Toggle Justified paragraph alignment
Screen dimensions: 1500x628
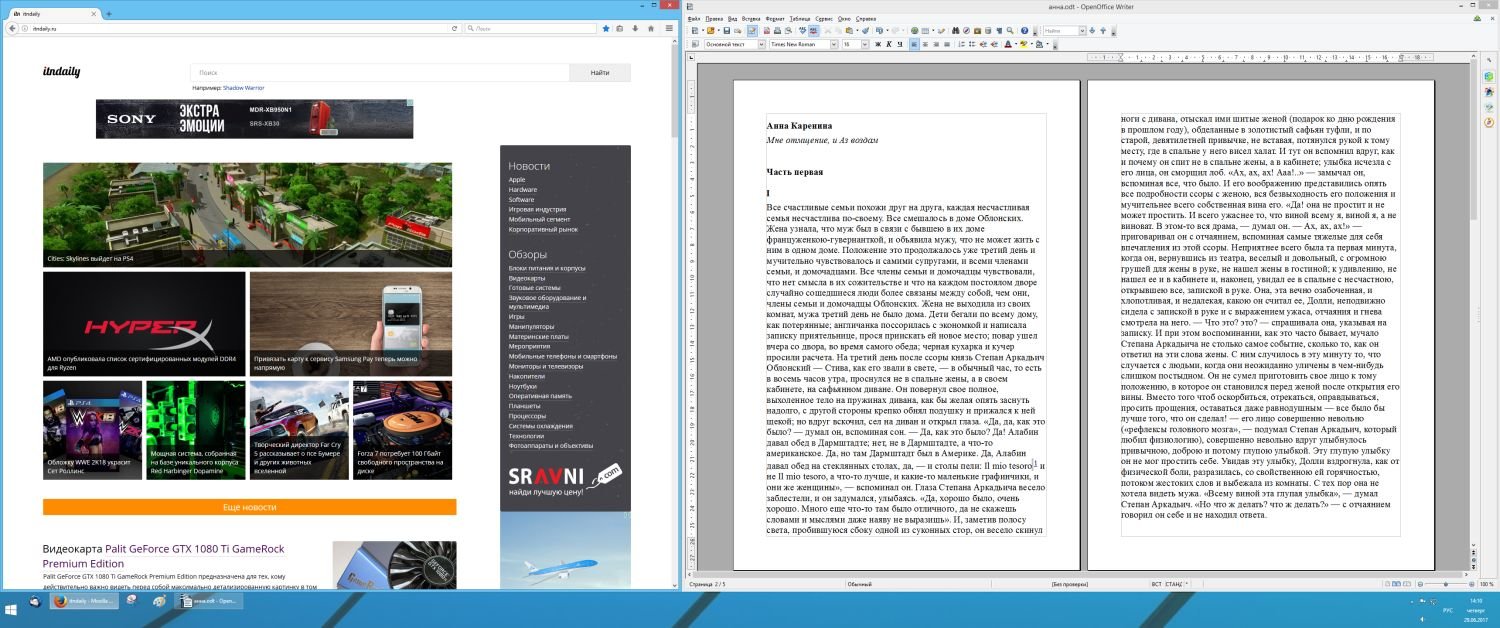click(947, 44)
